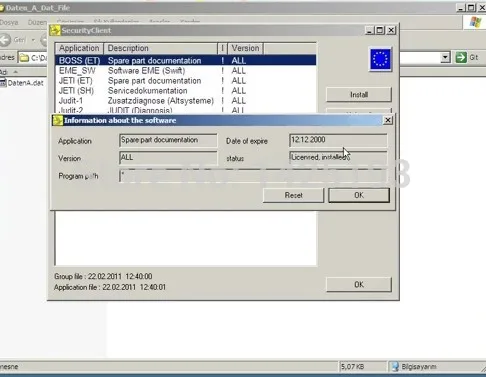This screenshot has height=377, width=486.
Task: Click the Windows logo icon in Explorer
Action: click(x=475, y=22)
